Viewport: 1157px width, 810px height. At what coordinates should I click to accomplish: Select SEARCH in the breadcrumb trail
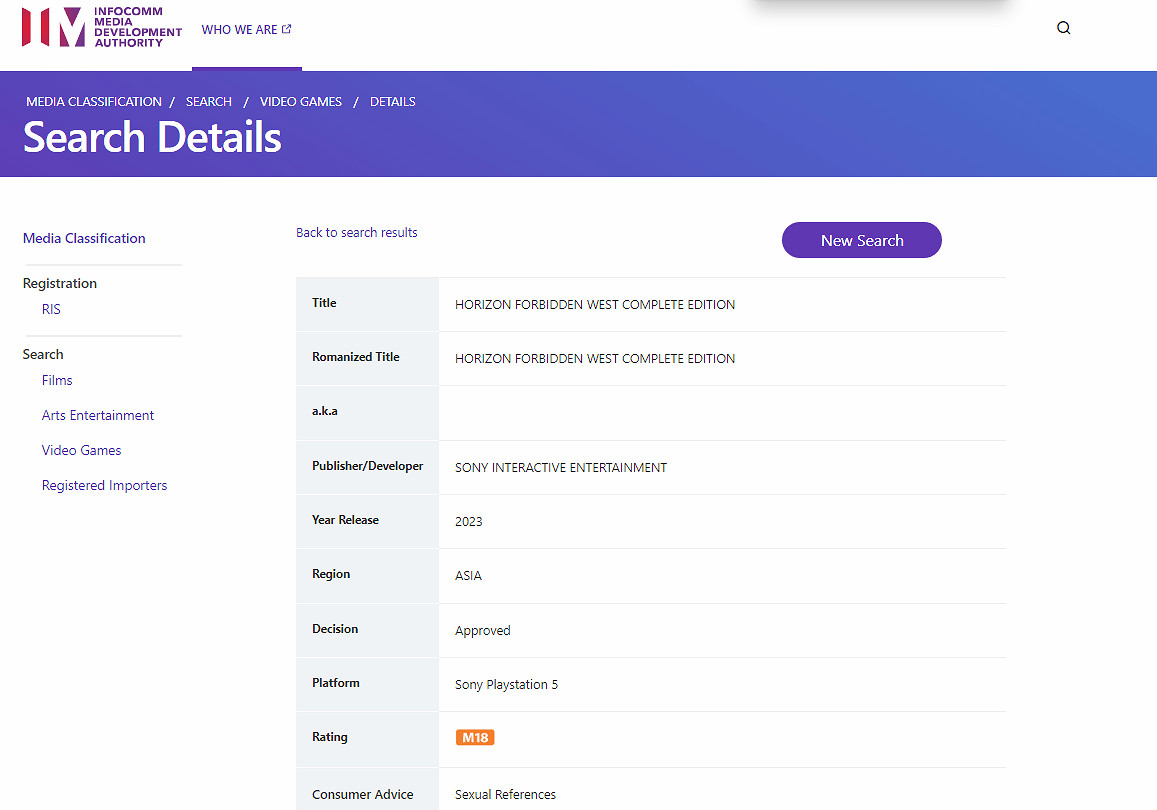click(209, 102)
